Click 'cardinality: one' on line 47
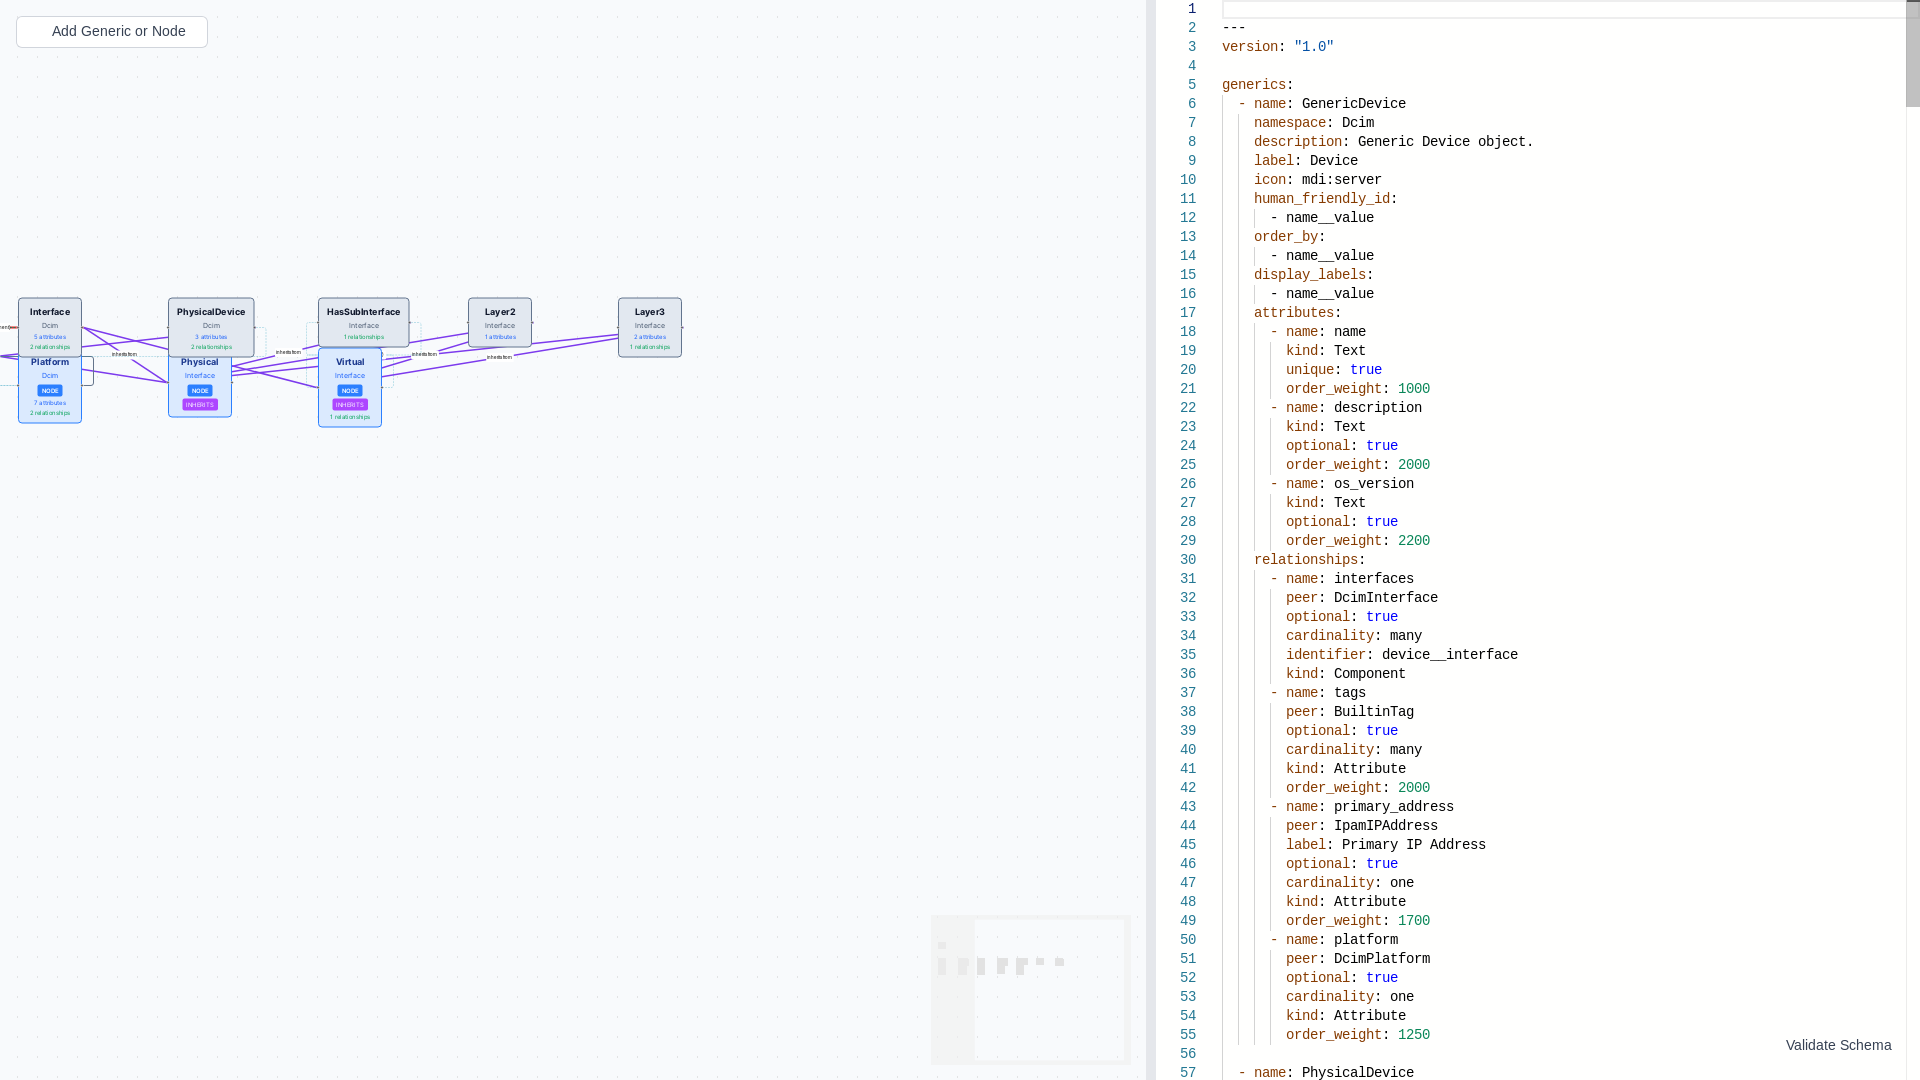 click(1350, 883)
